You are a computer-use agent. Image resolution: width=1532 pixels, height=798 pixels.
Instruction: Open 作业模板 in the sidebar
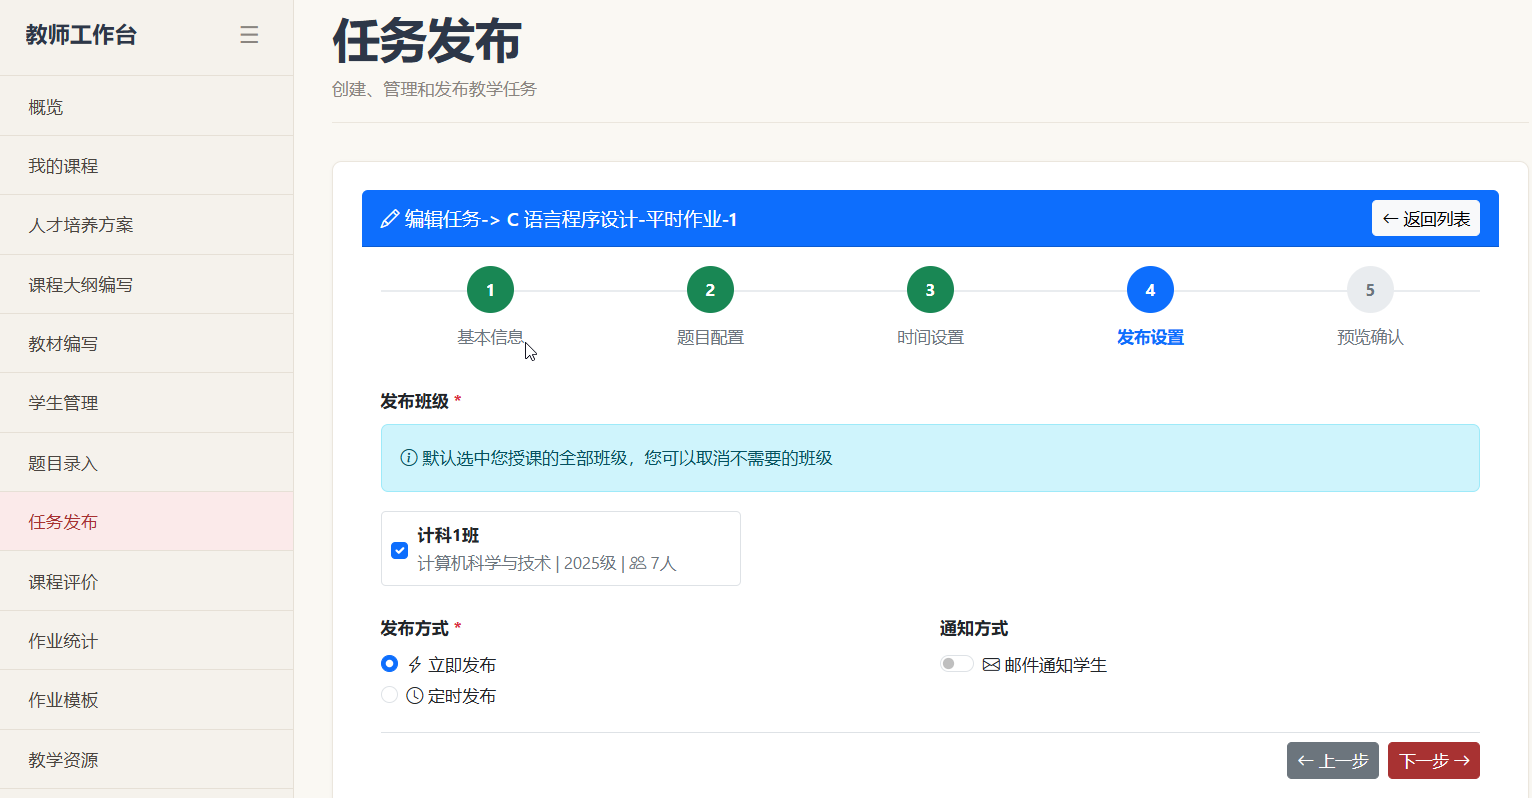[x=146, y=700]
